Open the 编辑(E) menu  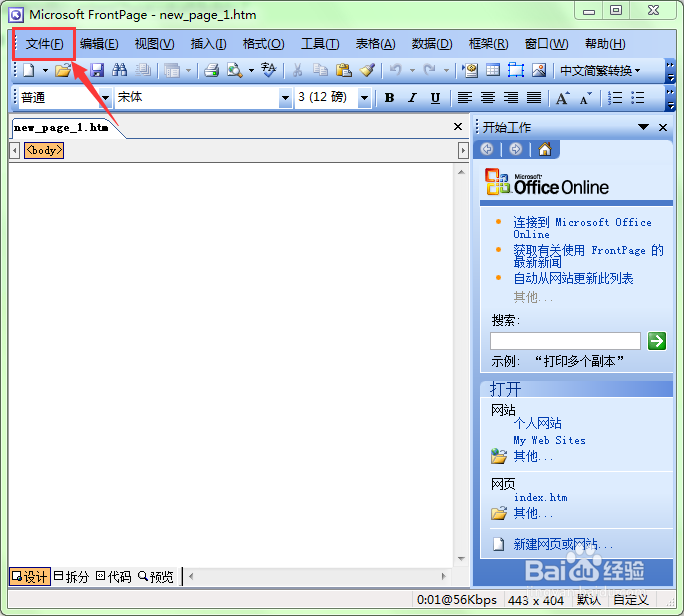(x=99, y=44)
